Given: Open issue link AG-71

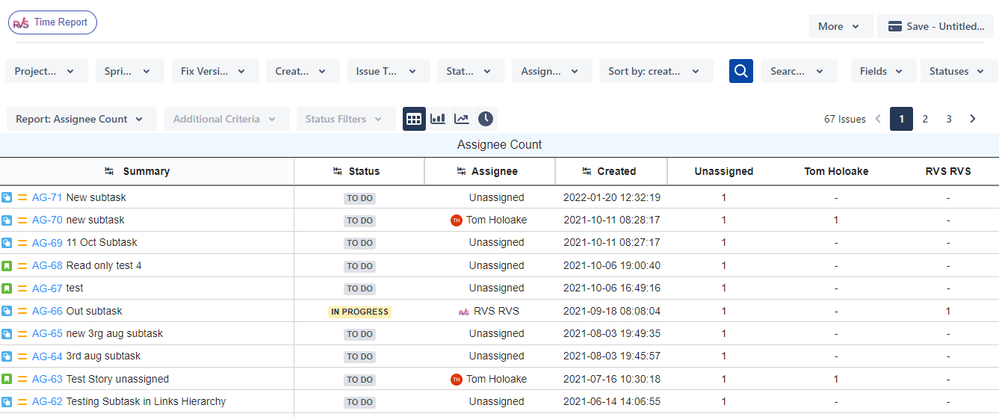Looking at the screenshot, I should click(x=47, y=198).
